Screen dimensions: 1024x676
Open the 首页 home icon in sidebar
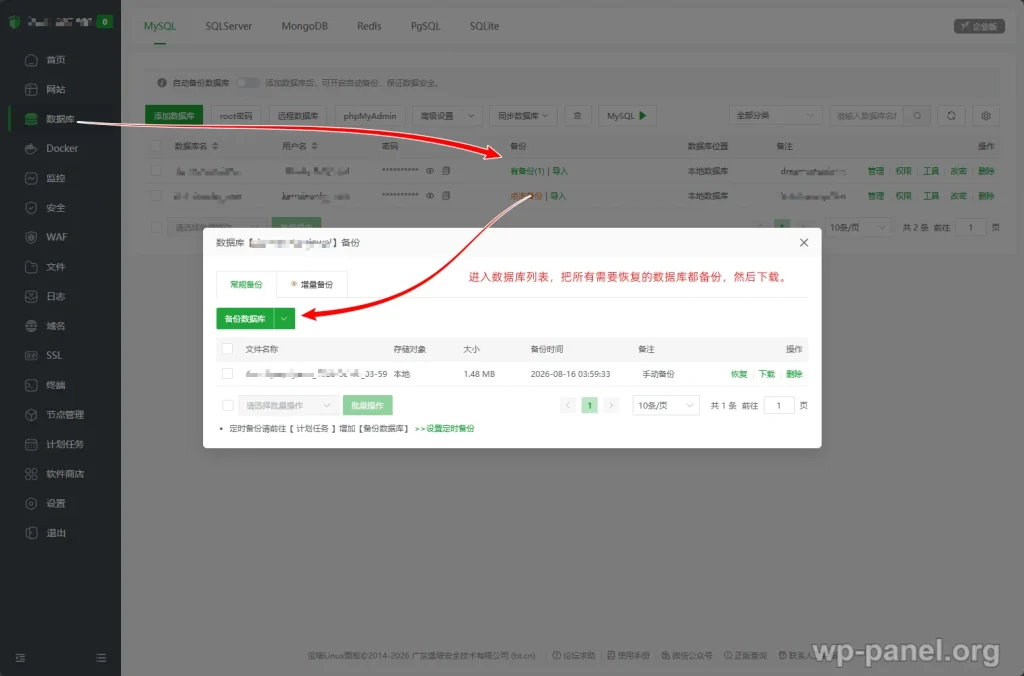point(31,60)
